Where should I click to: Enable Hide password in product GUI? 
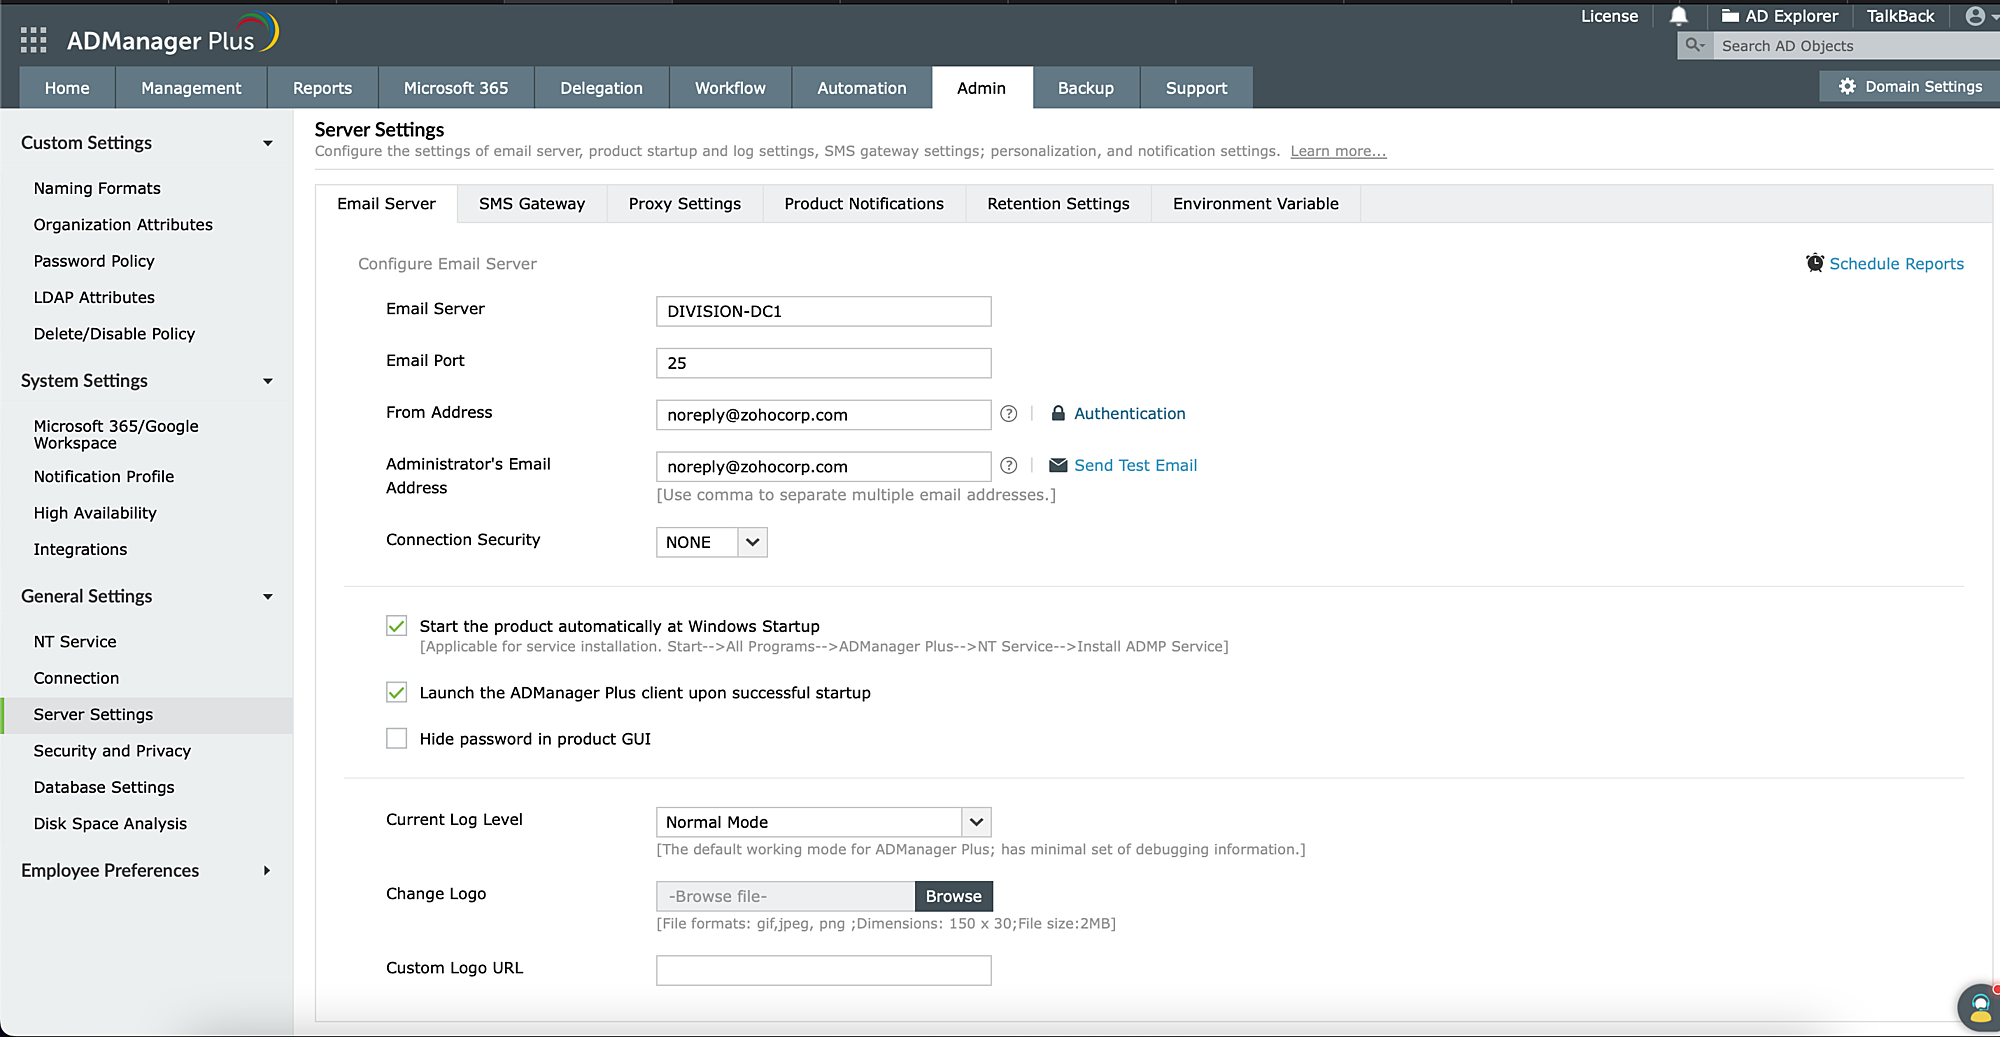397,739
